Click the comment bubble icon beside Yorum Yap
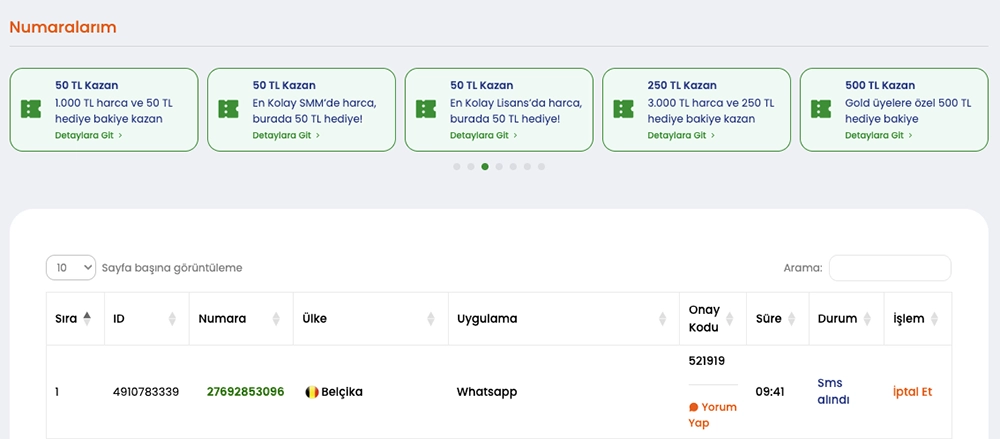This screenshot has width=1000, height=439. coord(694,408)
